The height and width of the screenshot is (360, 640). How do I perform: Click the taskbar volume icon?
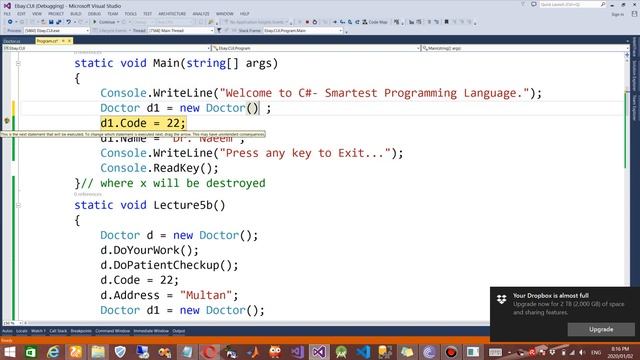coord(582,352)
